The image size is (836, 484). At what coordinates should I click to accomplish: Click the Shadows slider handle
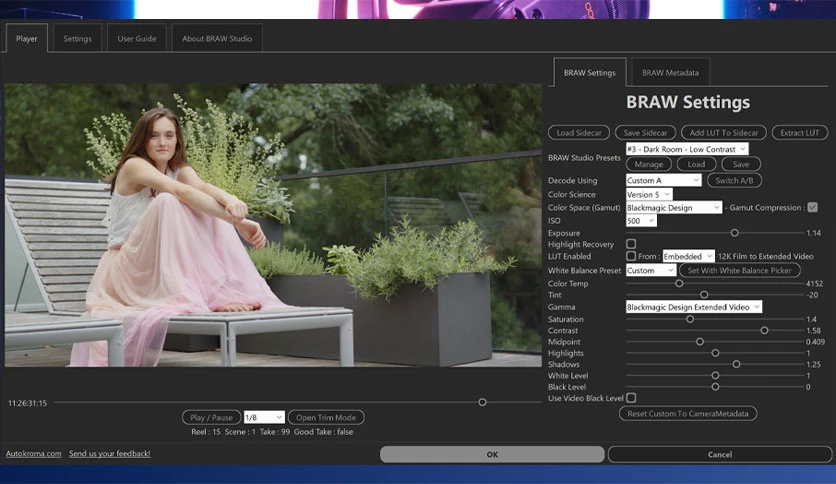pos(736,364)
